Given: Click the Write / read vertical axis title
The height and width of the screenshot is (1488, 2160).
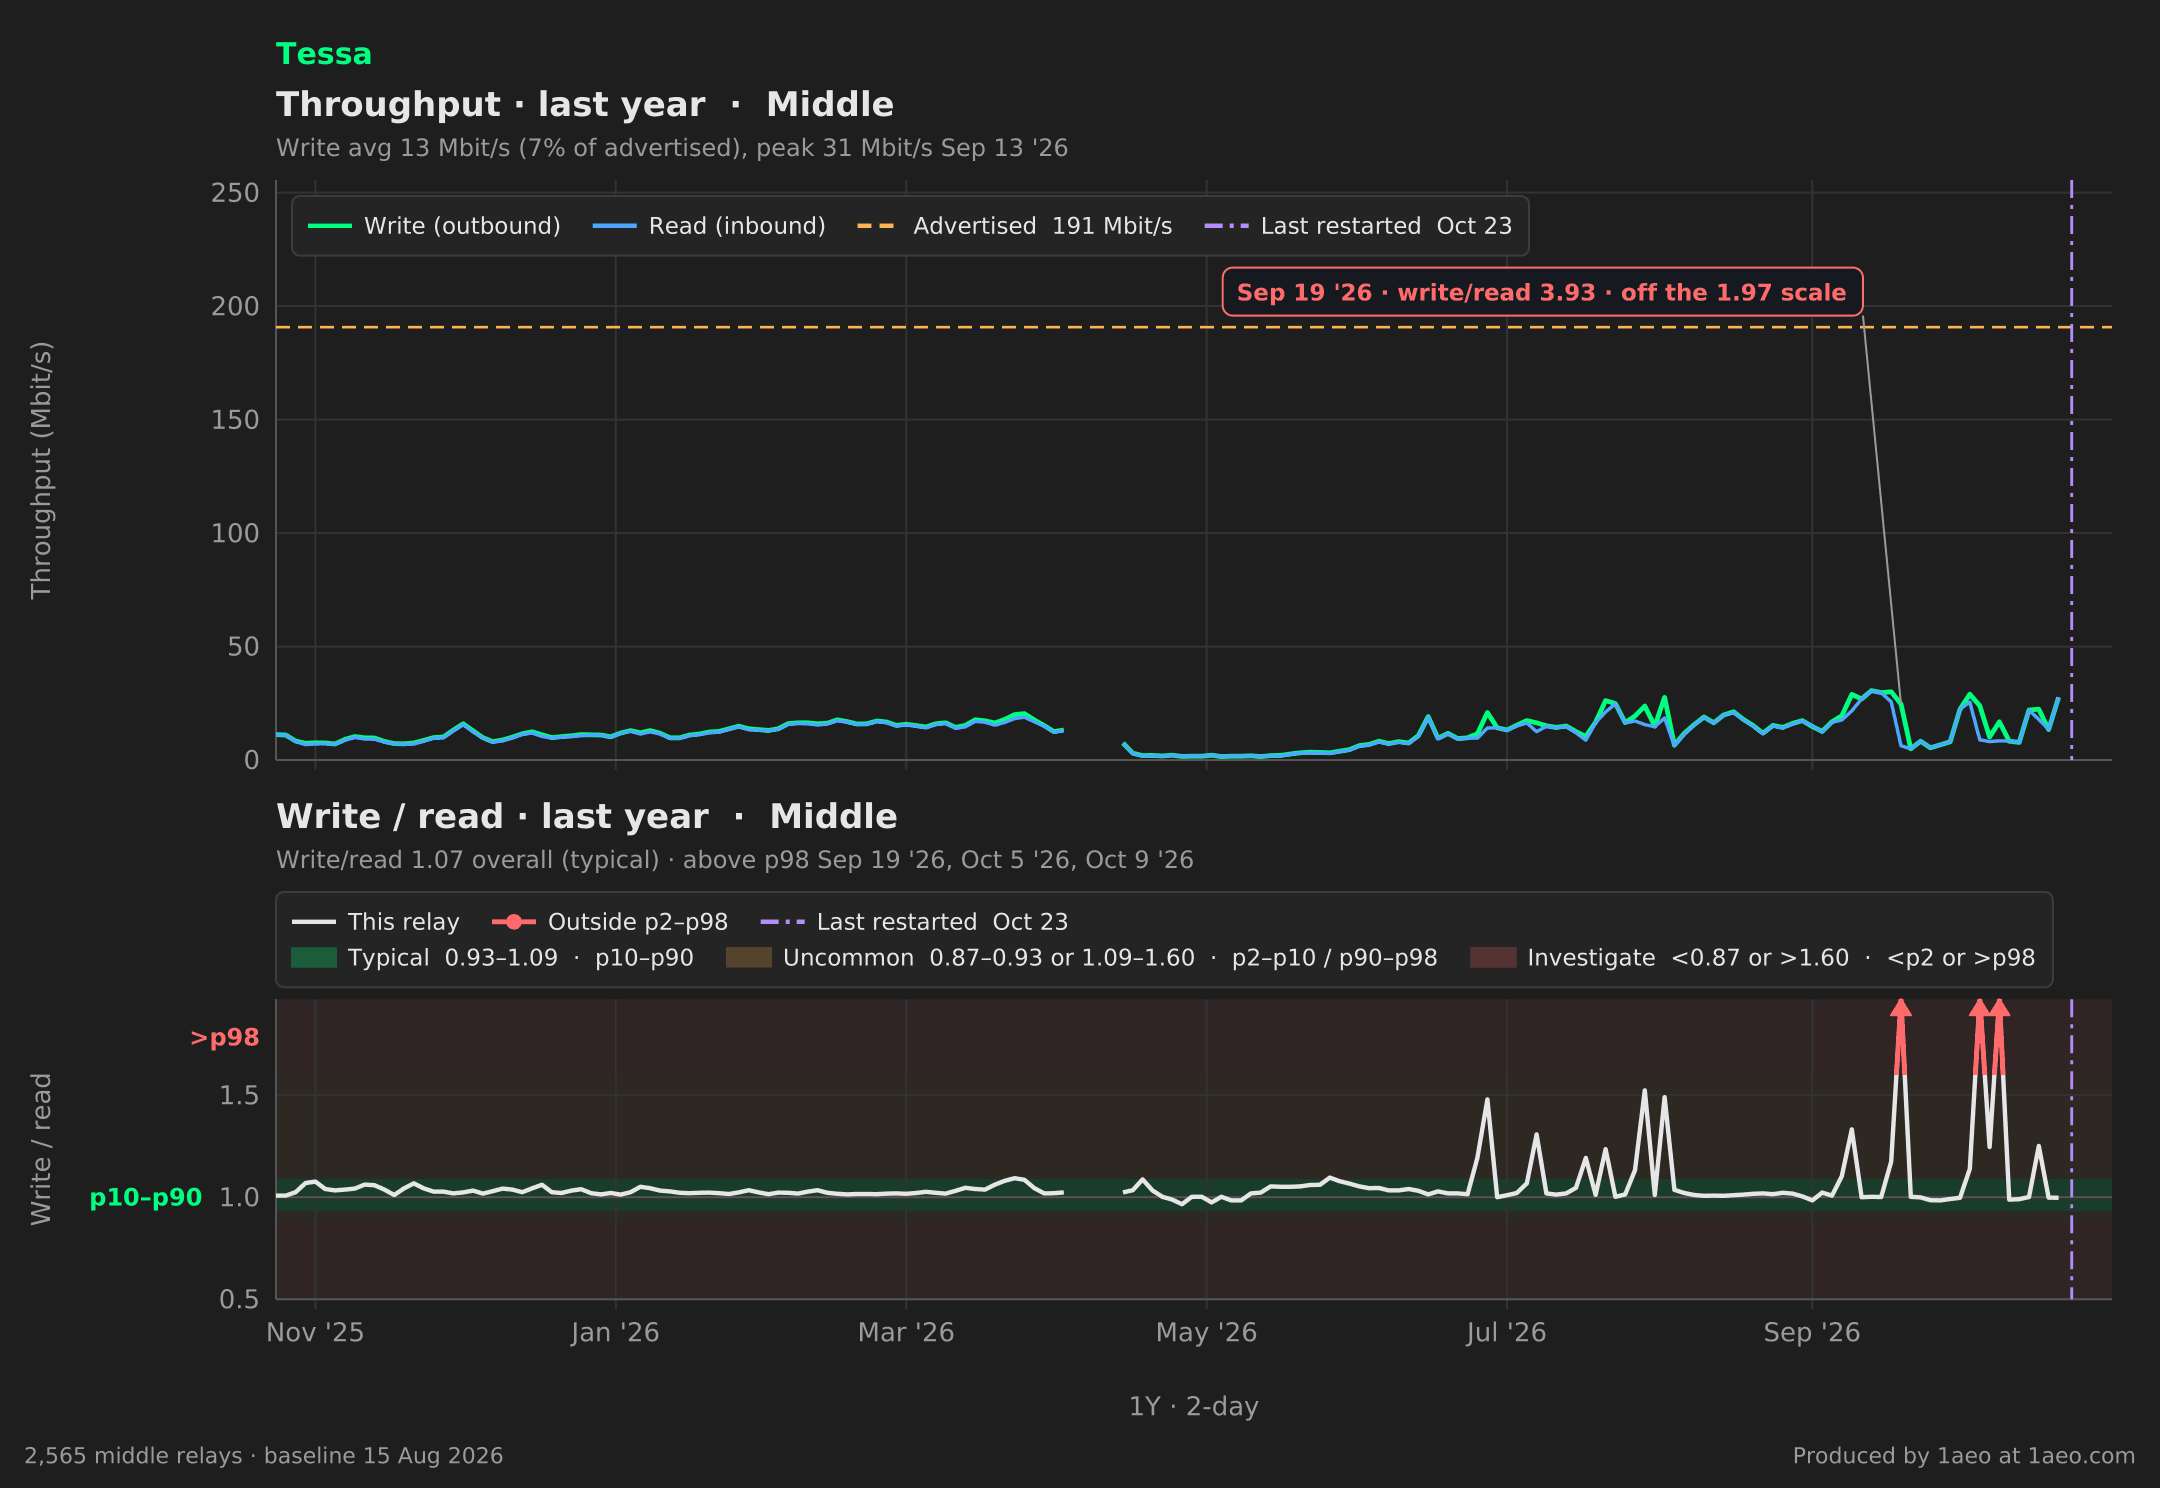Looking at the screenshot, I should coord(41,1149).
